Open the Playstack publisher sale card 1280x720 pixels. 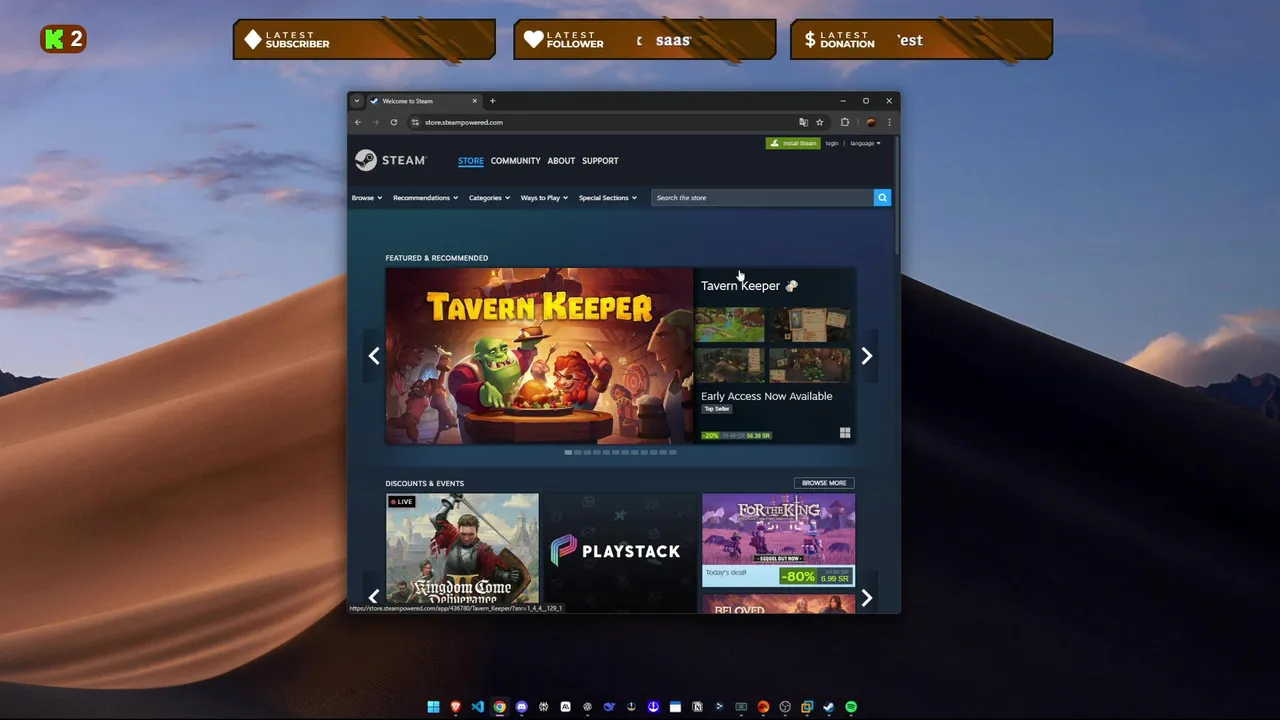coord(620,553)
